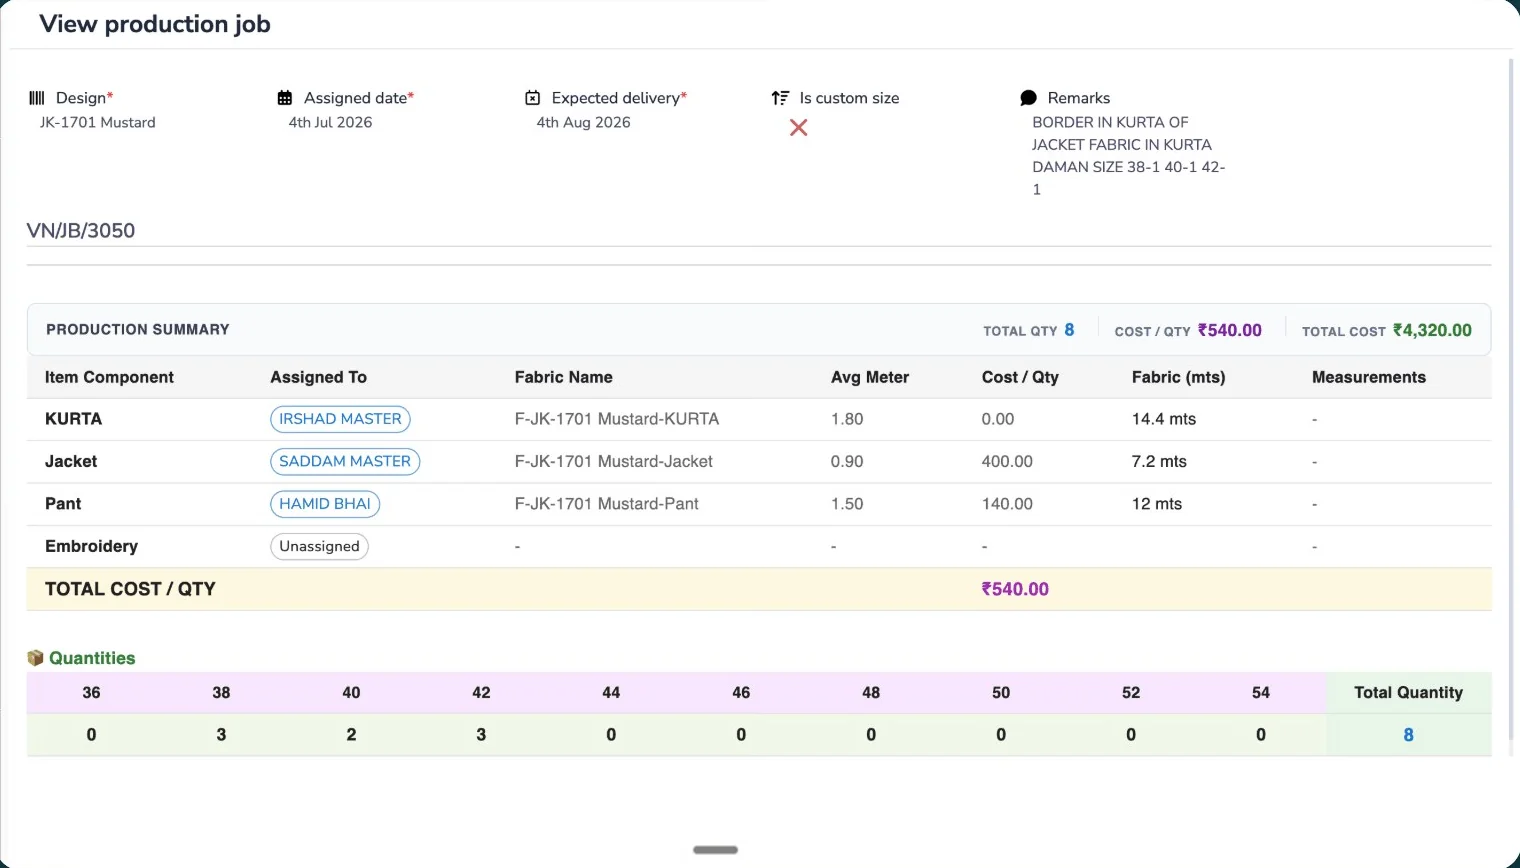Click the 12 mts fabric value
The image size is (1520, 868).
pos(1157,504)
